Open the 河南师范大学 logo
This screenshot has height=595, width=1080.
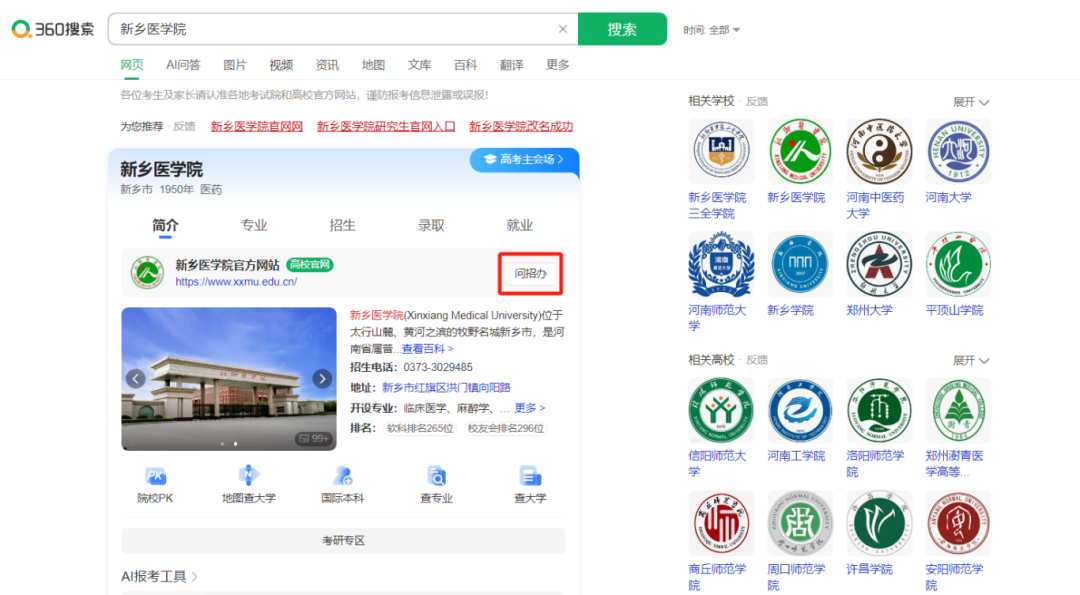pos(721,264)
